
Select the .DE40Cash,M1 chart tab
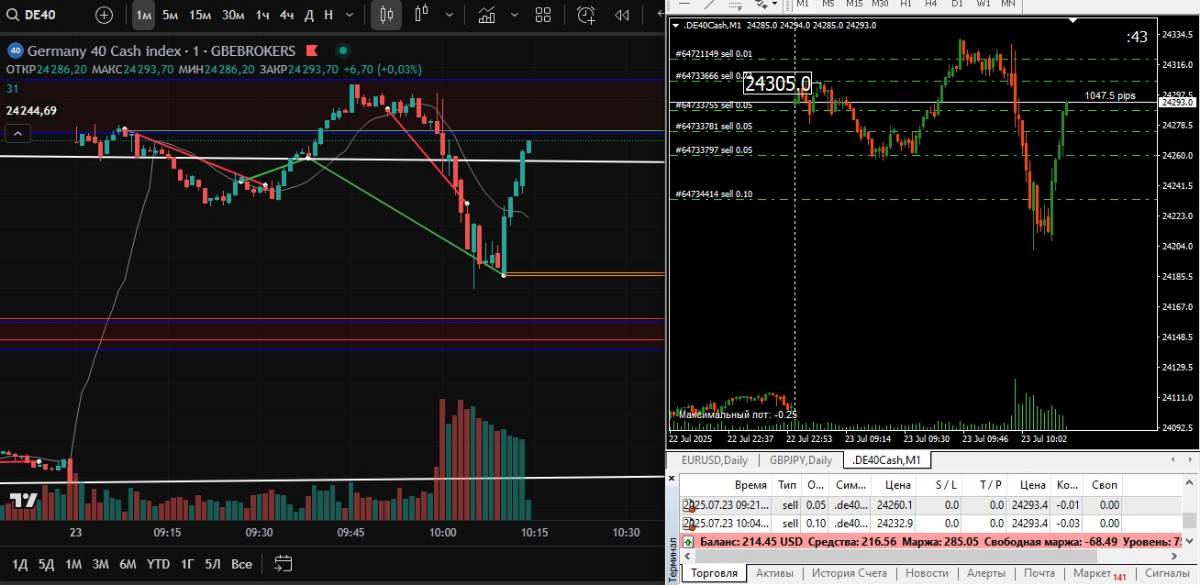[x=887, y=460]
